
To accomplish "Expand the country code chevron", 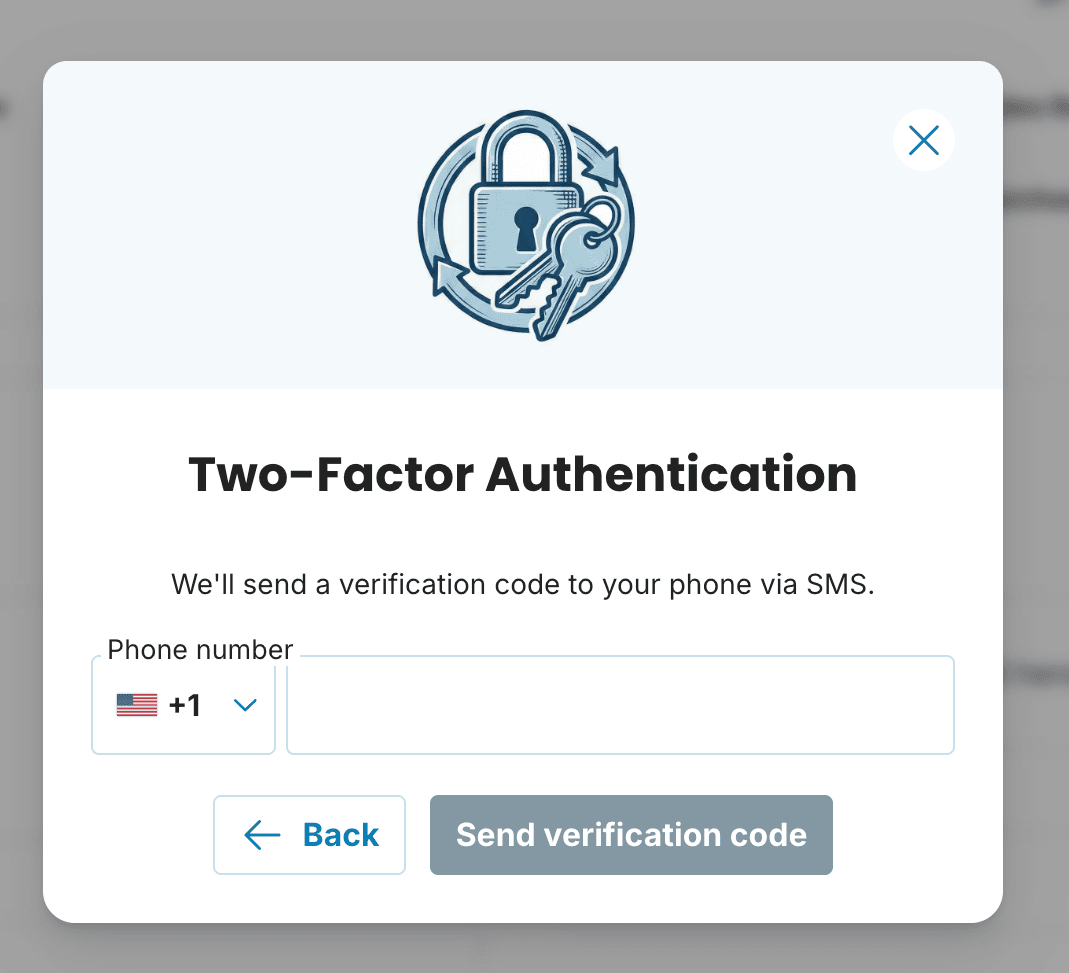I will (245, 706).
